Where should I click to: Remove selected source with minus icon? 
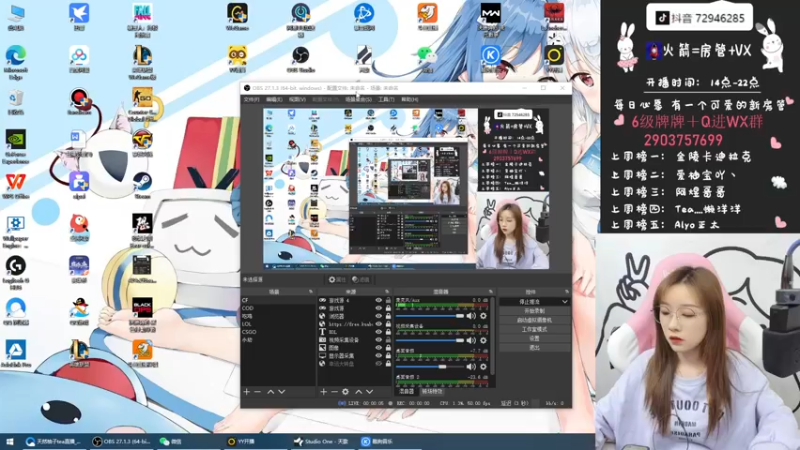pos(334,392)
